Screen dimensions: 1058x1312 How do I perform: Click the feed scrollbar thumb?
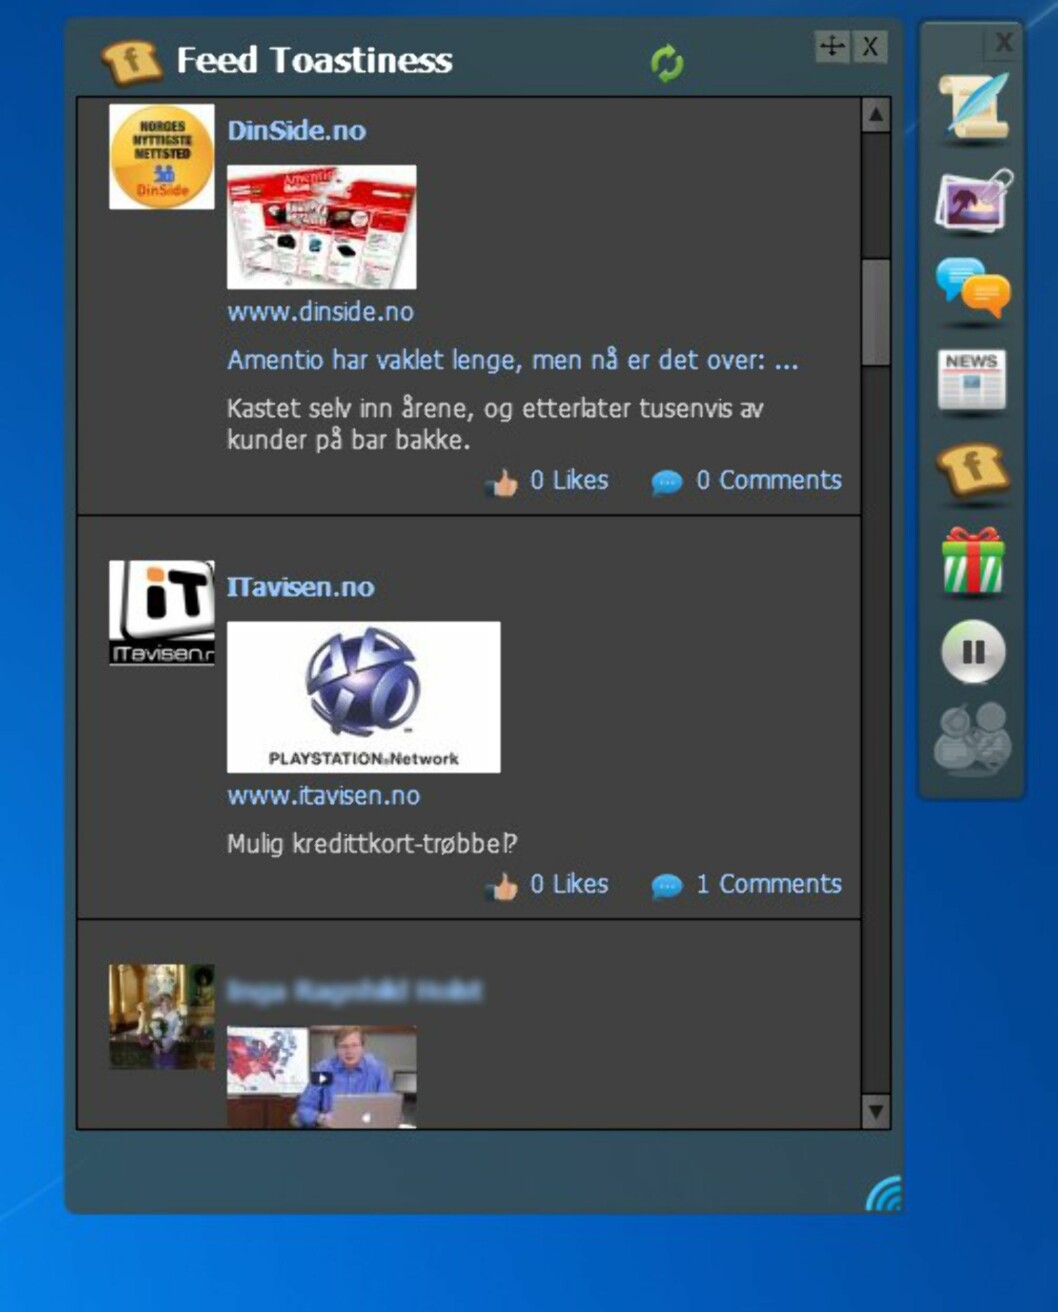[x=876, y=313]
